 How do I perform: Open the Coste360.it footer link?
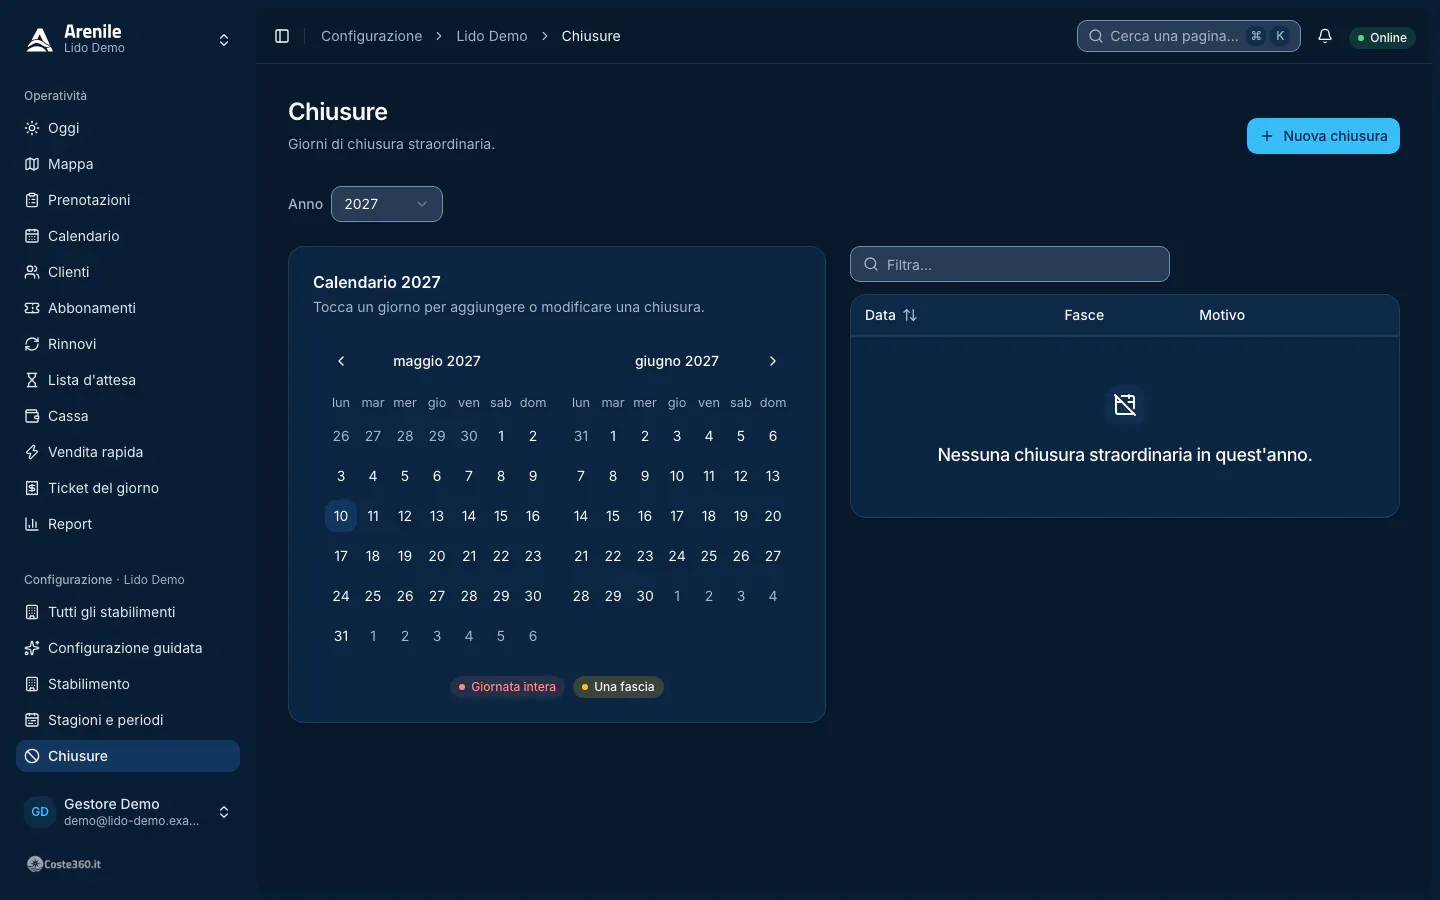[x=64, y=864]
